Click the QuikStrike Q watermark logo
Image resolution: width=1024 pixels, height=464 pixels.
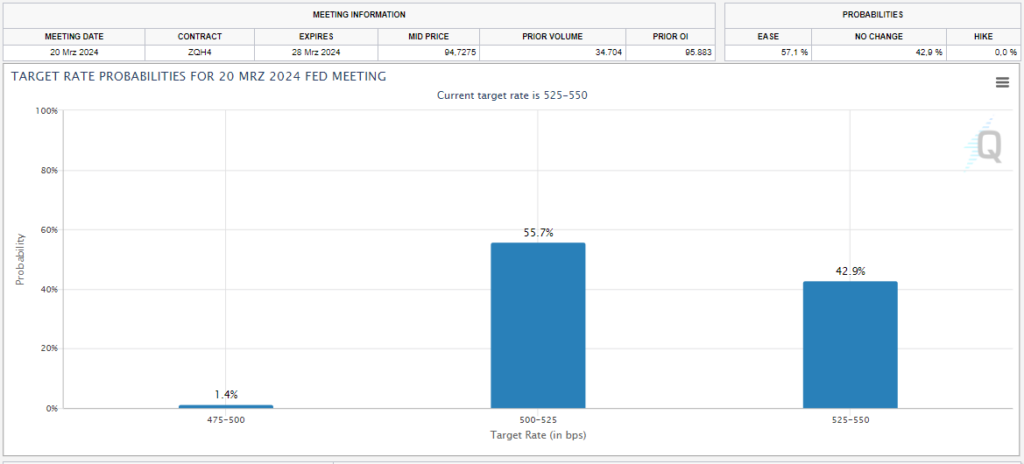point(984,145)
